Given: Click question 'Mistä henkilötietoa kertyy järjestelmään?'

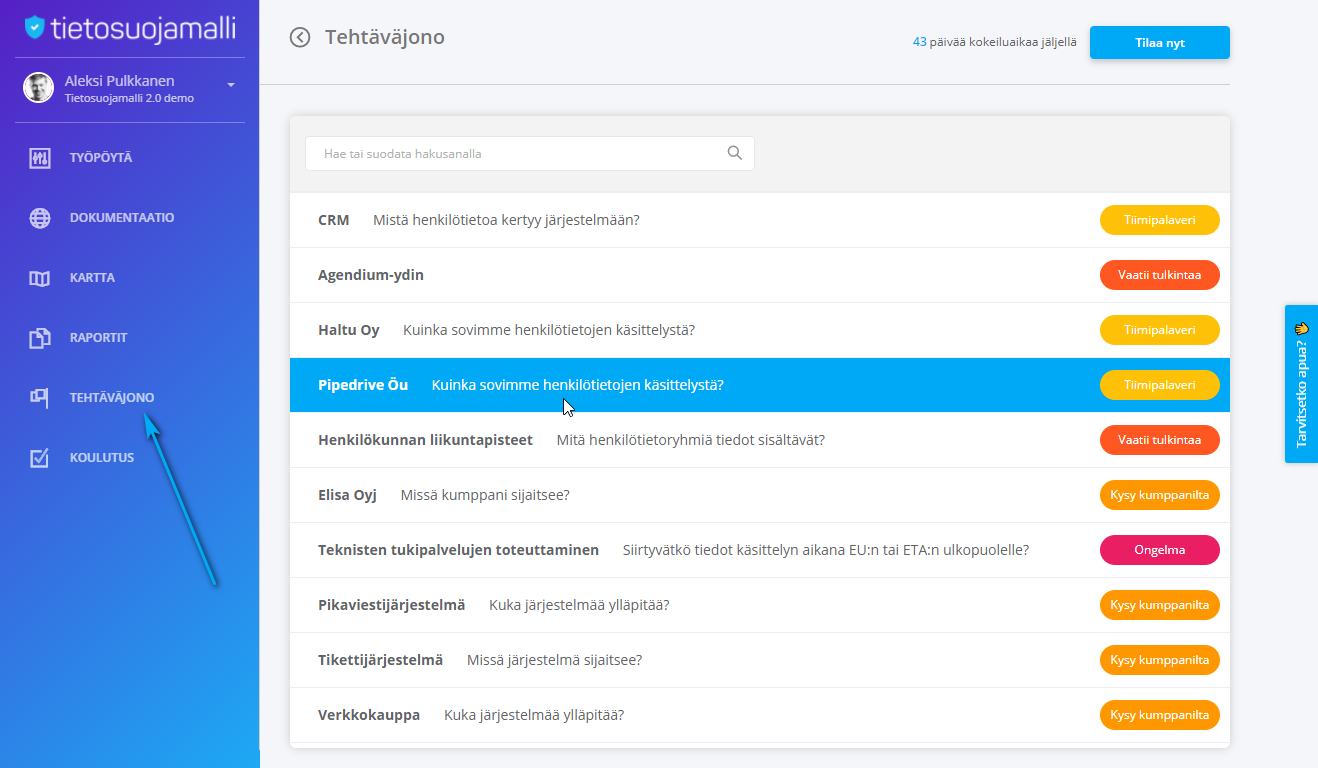Looking at the screenshot, I should (x=506, y=220).
